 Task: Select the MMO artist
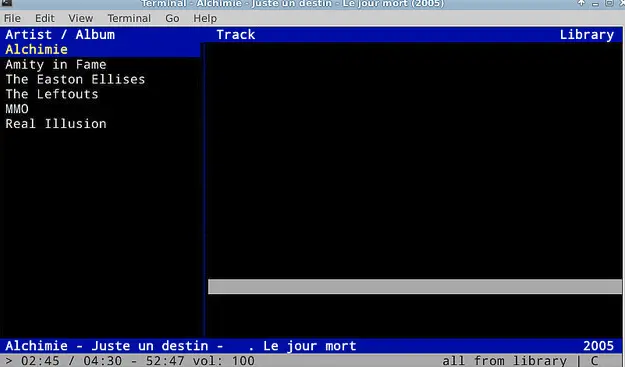pos(17,109)
